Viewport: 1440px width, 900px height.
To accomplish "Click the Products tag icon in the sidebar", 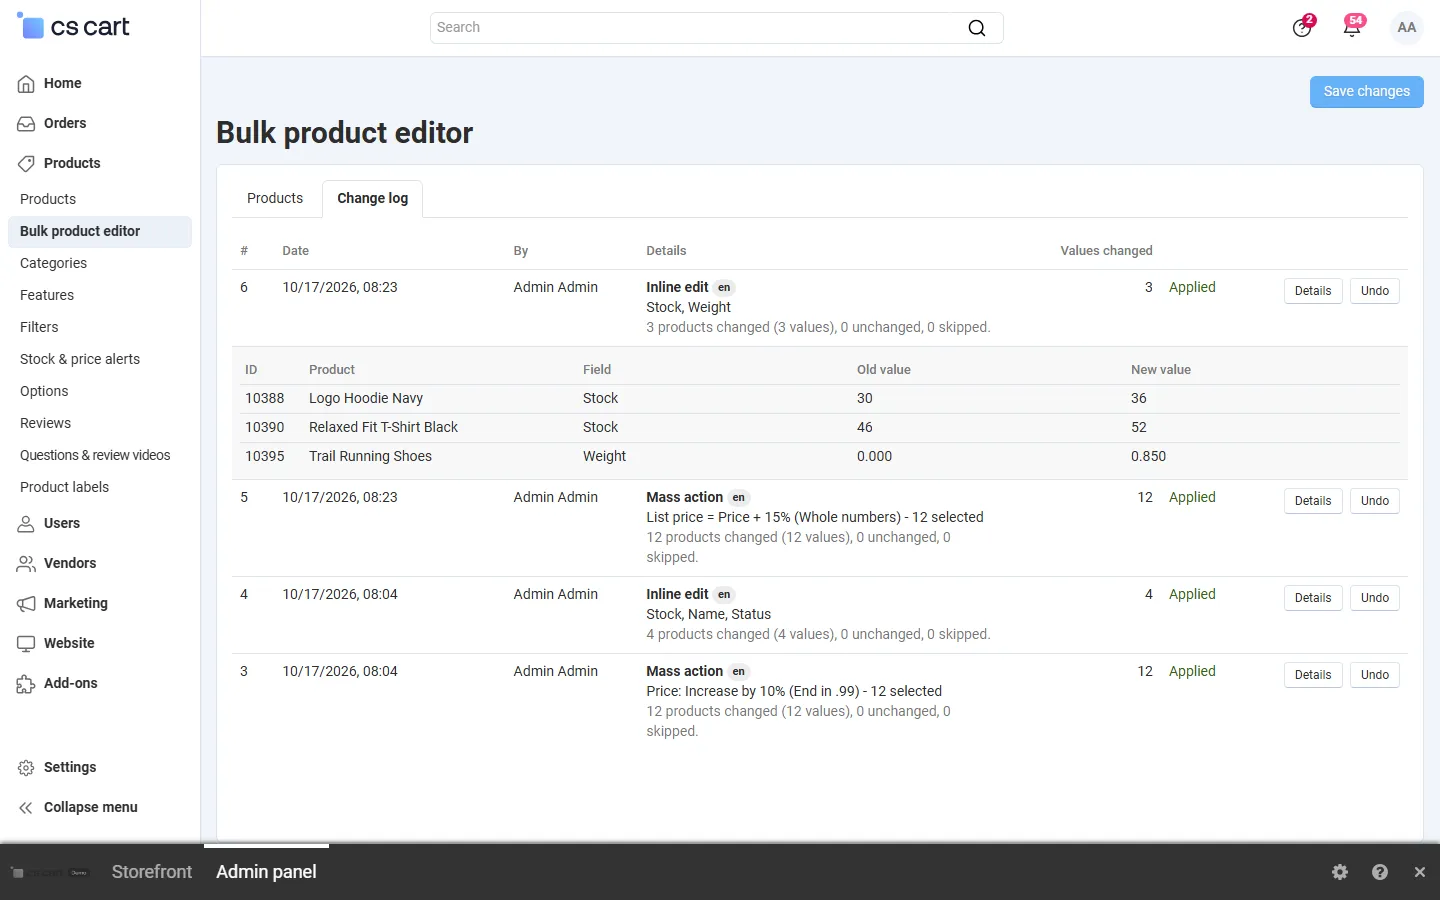I will 26,164.
